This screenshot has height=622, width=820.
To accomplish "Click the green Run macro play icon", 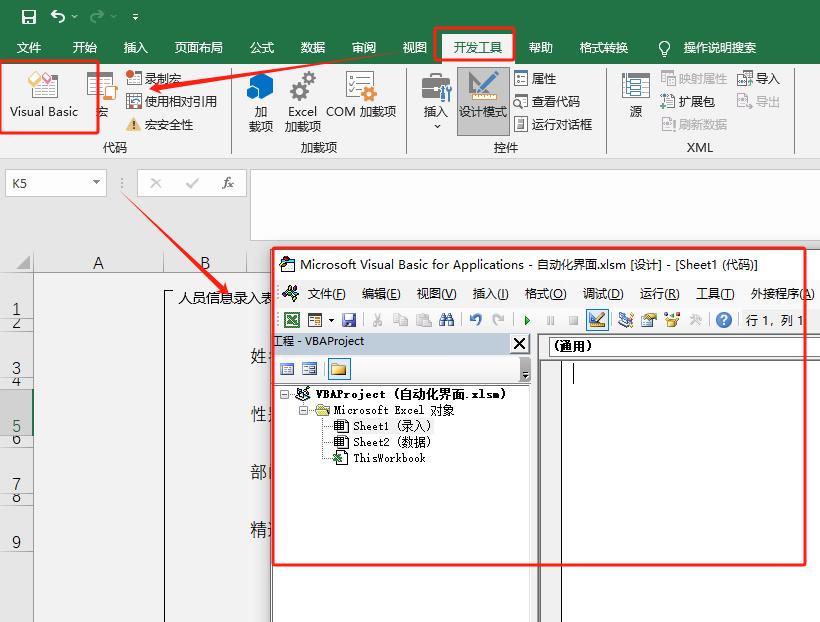I will tap(527, 320).
